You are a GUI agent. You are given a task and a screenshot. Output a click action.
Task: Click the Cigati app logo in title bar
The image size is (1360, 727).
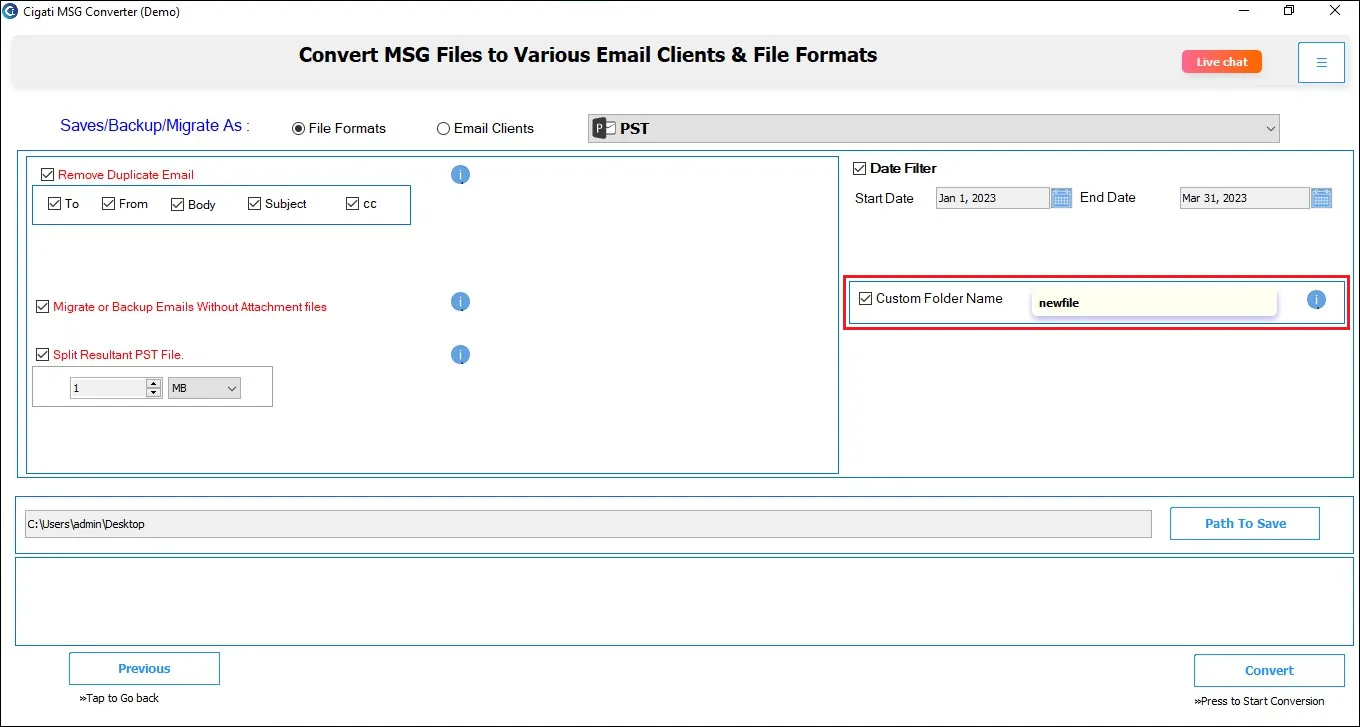(10, 11)
